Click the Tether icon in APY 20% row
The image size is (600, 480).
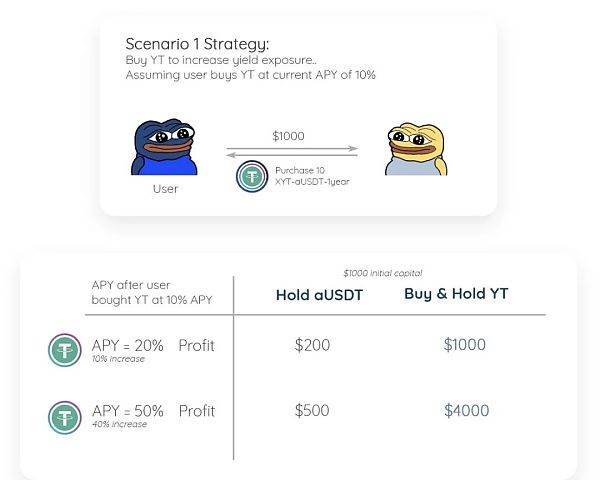coord(65,350)
